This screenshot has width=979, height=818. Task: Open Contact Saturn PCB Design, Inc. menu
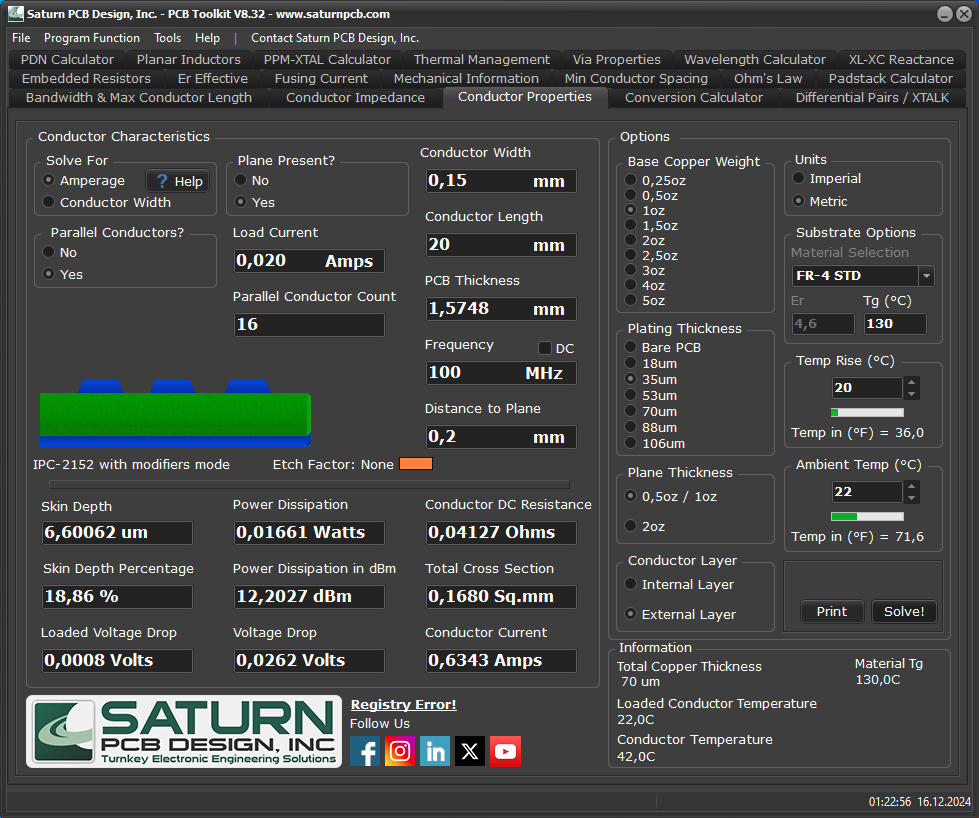(x=335, y=38)
